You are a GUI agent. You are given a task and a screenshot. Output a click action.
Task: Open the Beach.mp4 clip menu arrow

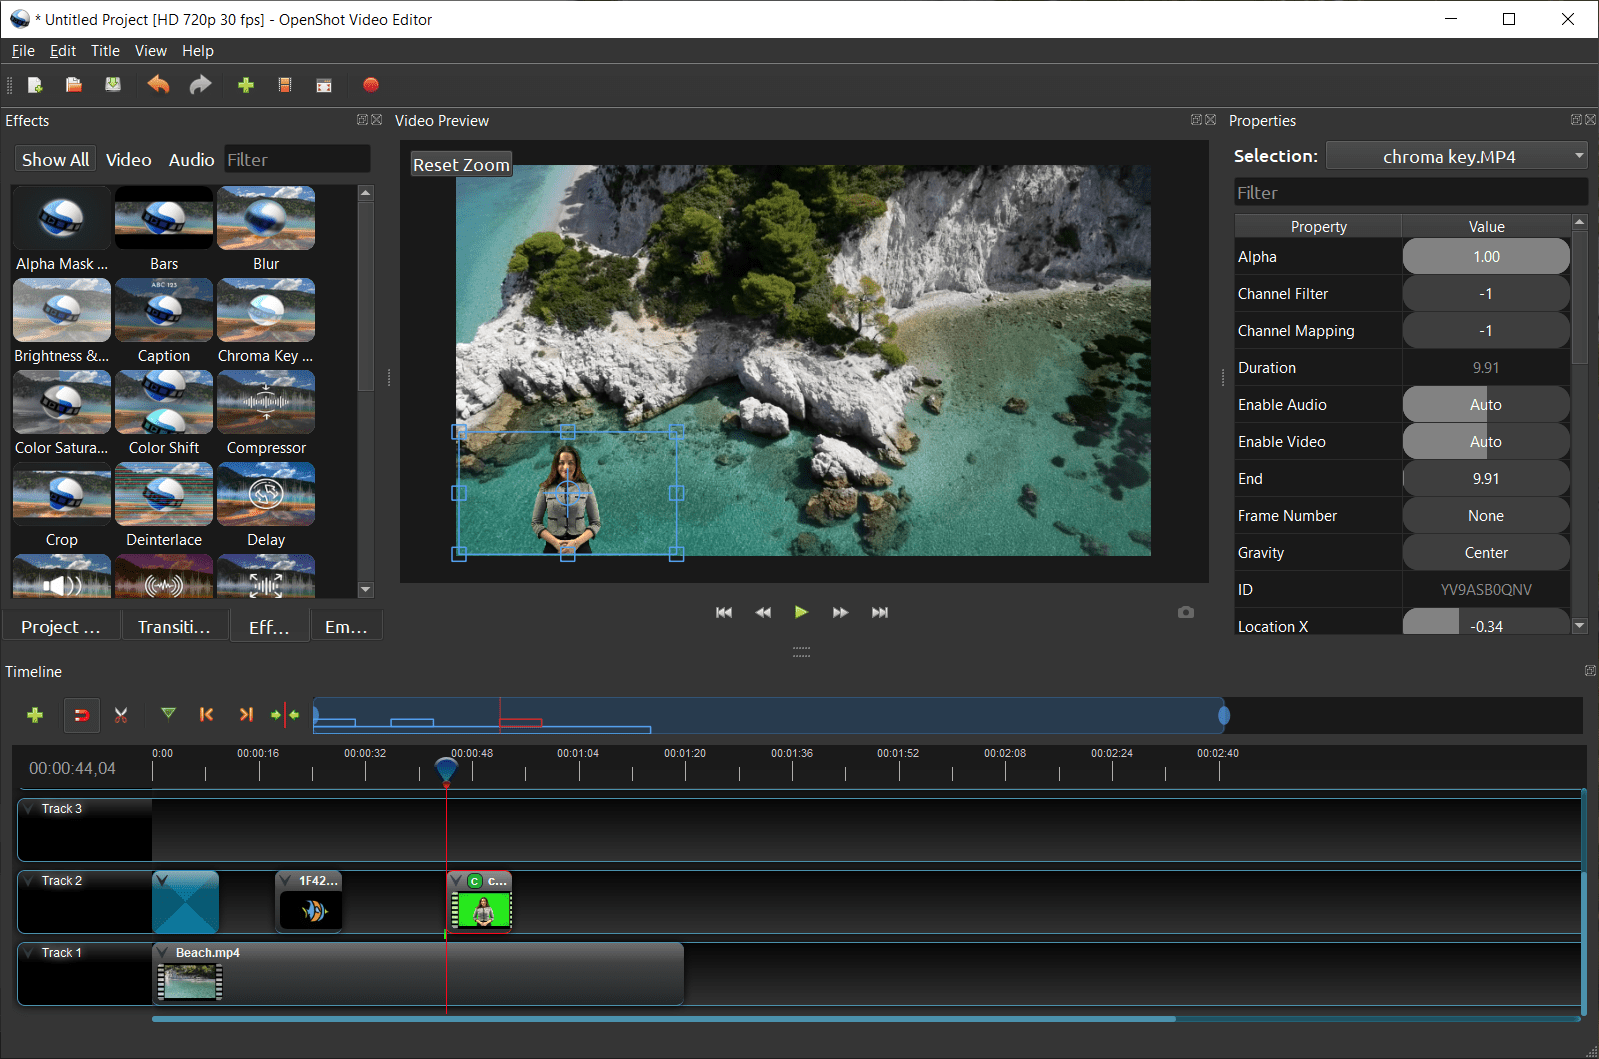click(x=163, y=953)
